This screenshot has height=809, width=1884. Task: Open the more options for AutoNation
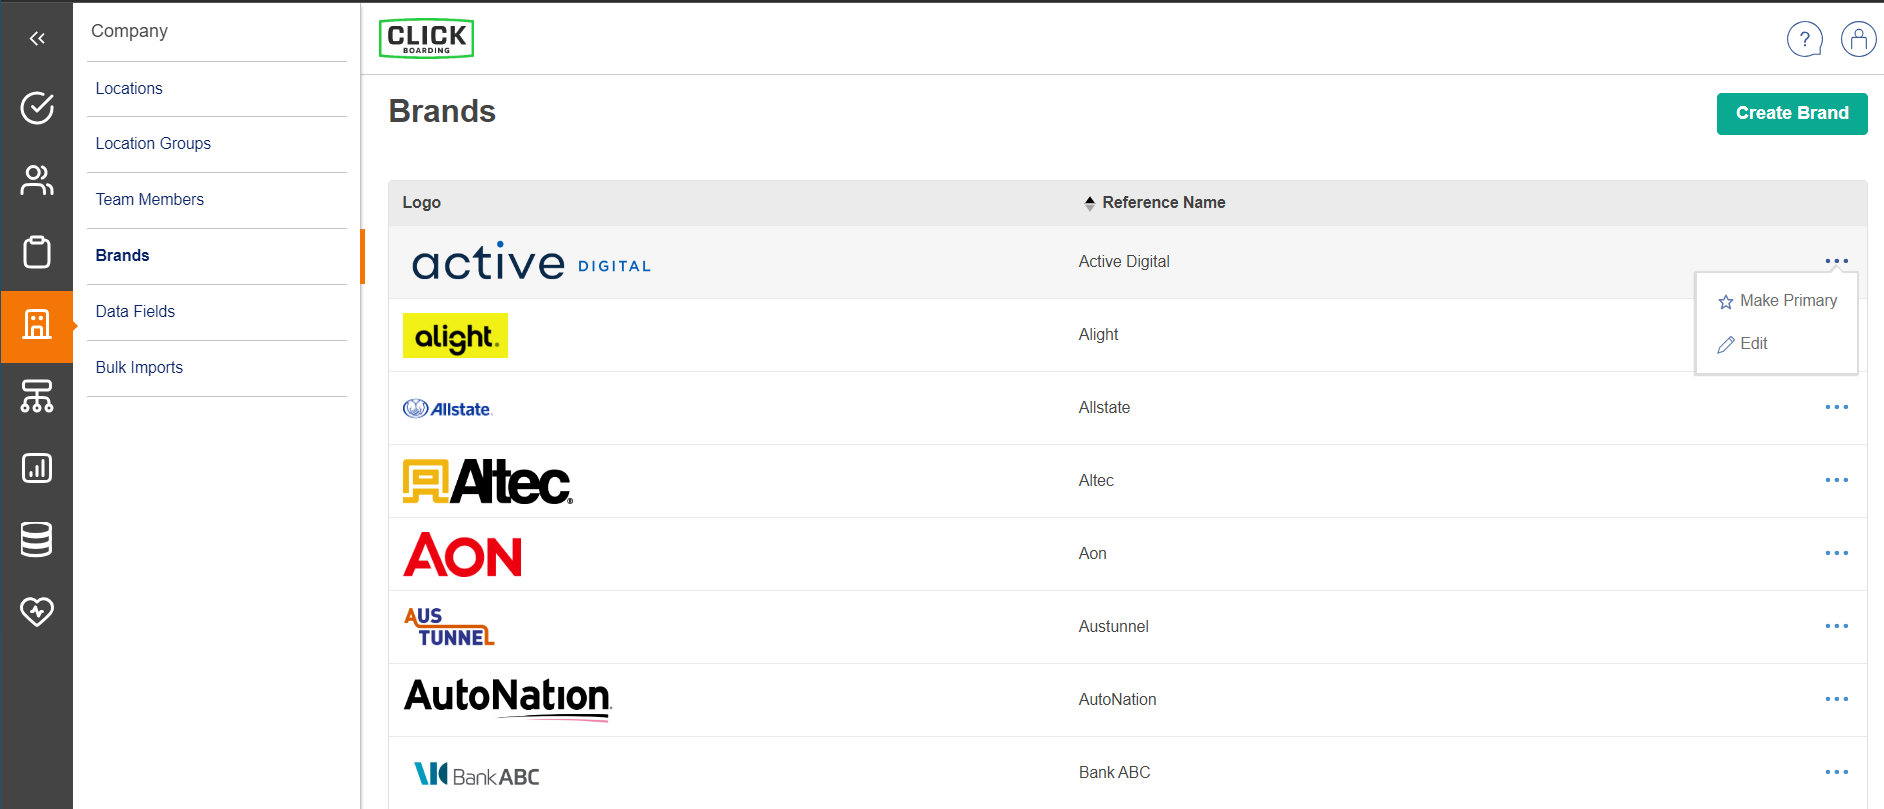click(1836, 699)
